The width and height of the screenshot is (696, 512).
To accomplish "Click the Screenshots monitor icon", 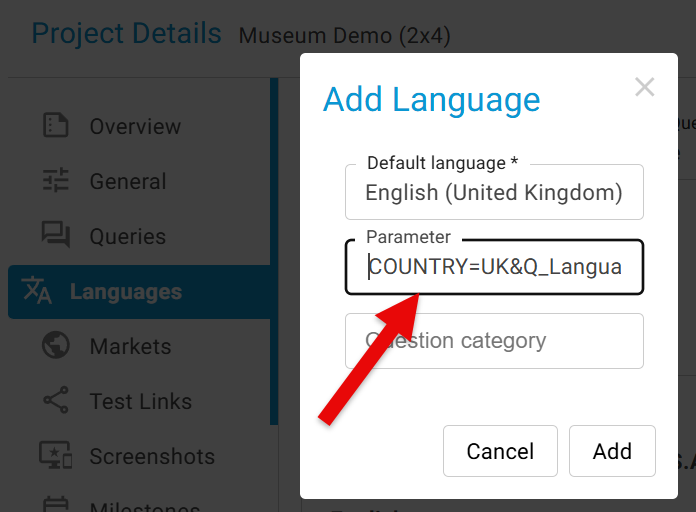I will pyautogui.click(x=56, y=456).
